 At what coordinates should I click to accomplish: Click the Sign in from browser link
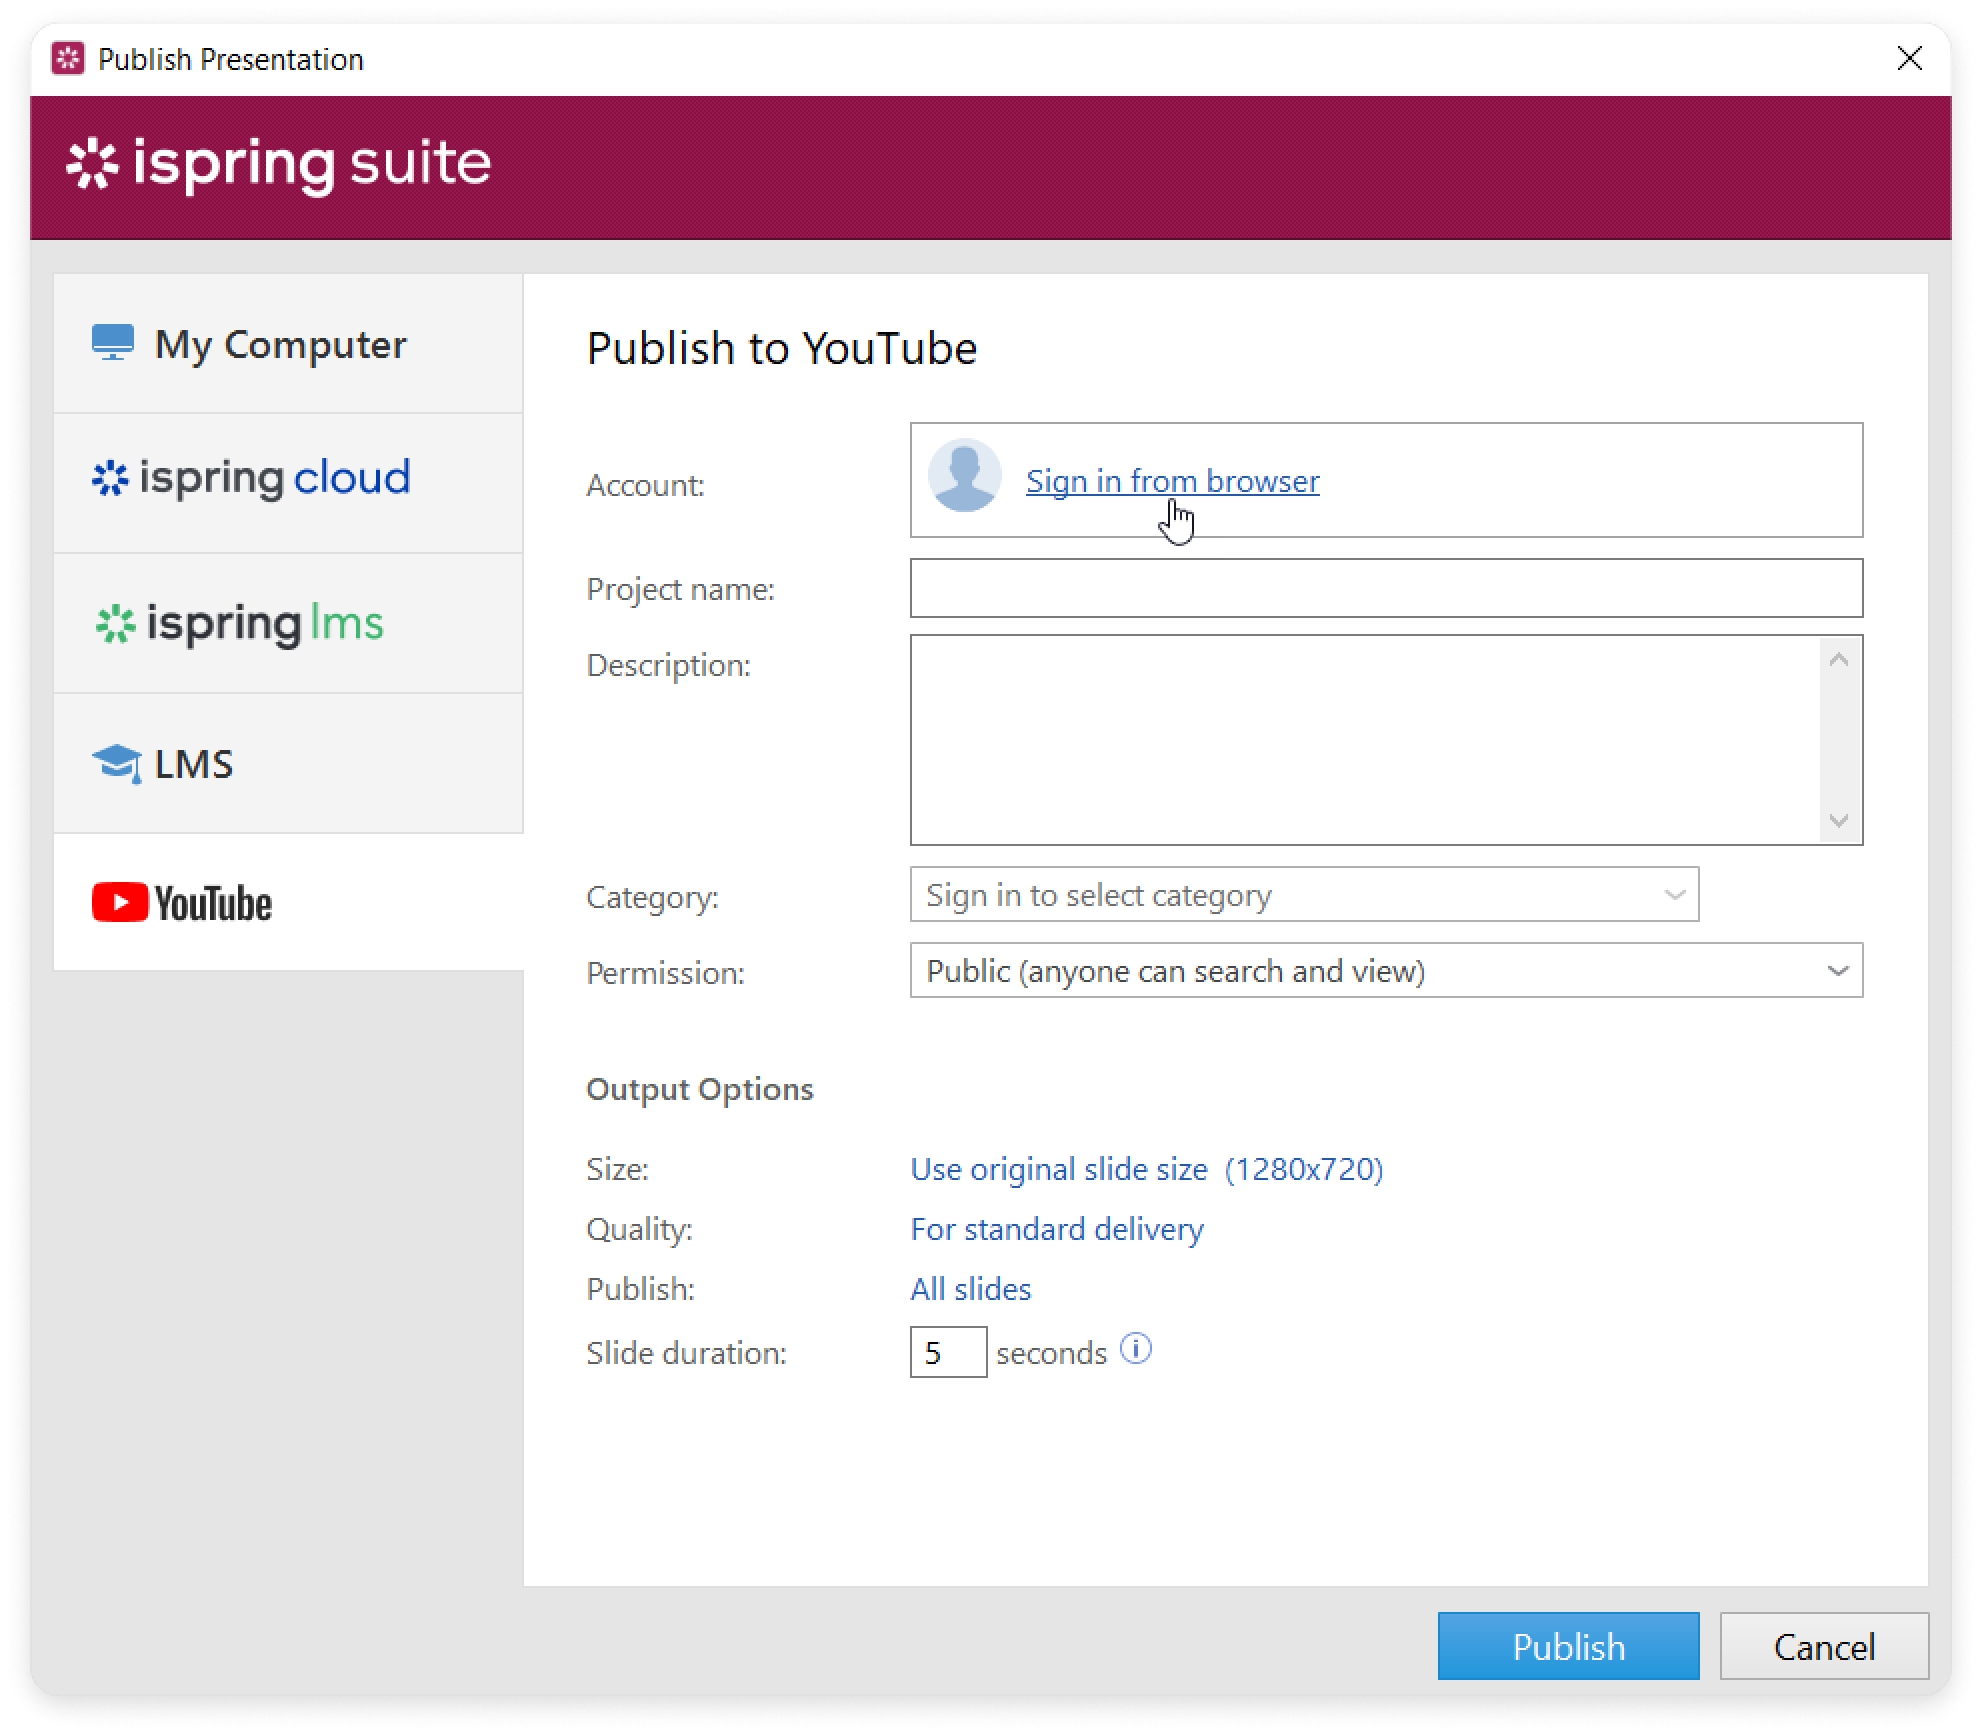point(1172,481)
